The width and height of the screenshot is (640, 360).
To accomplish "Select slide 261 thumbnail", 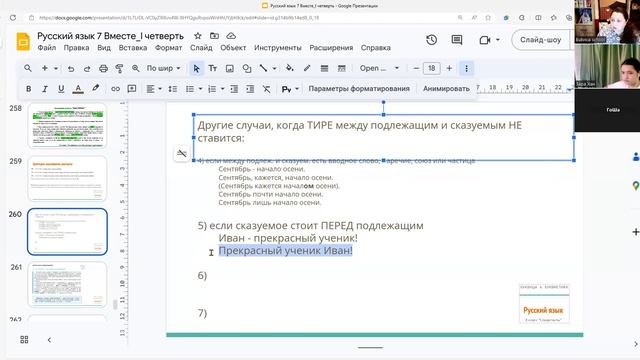I will click(67, 284).
